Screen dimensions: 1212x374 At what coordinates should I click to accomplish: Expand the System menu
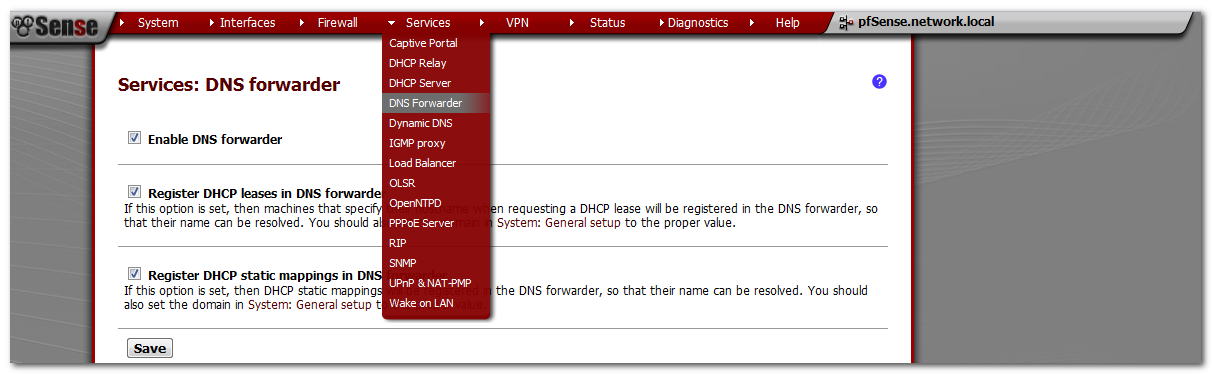(158, 23)
